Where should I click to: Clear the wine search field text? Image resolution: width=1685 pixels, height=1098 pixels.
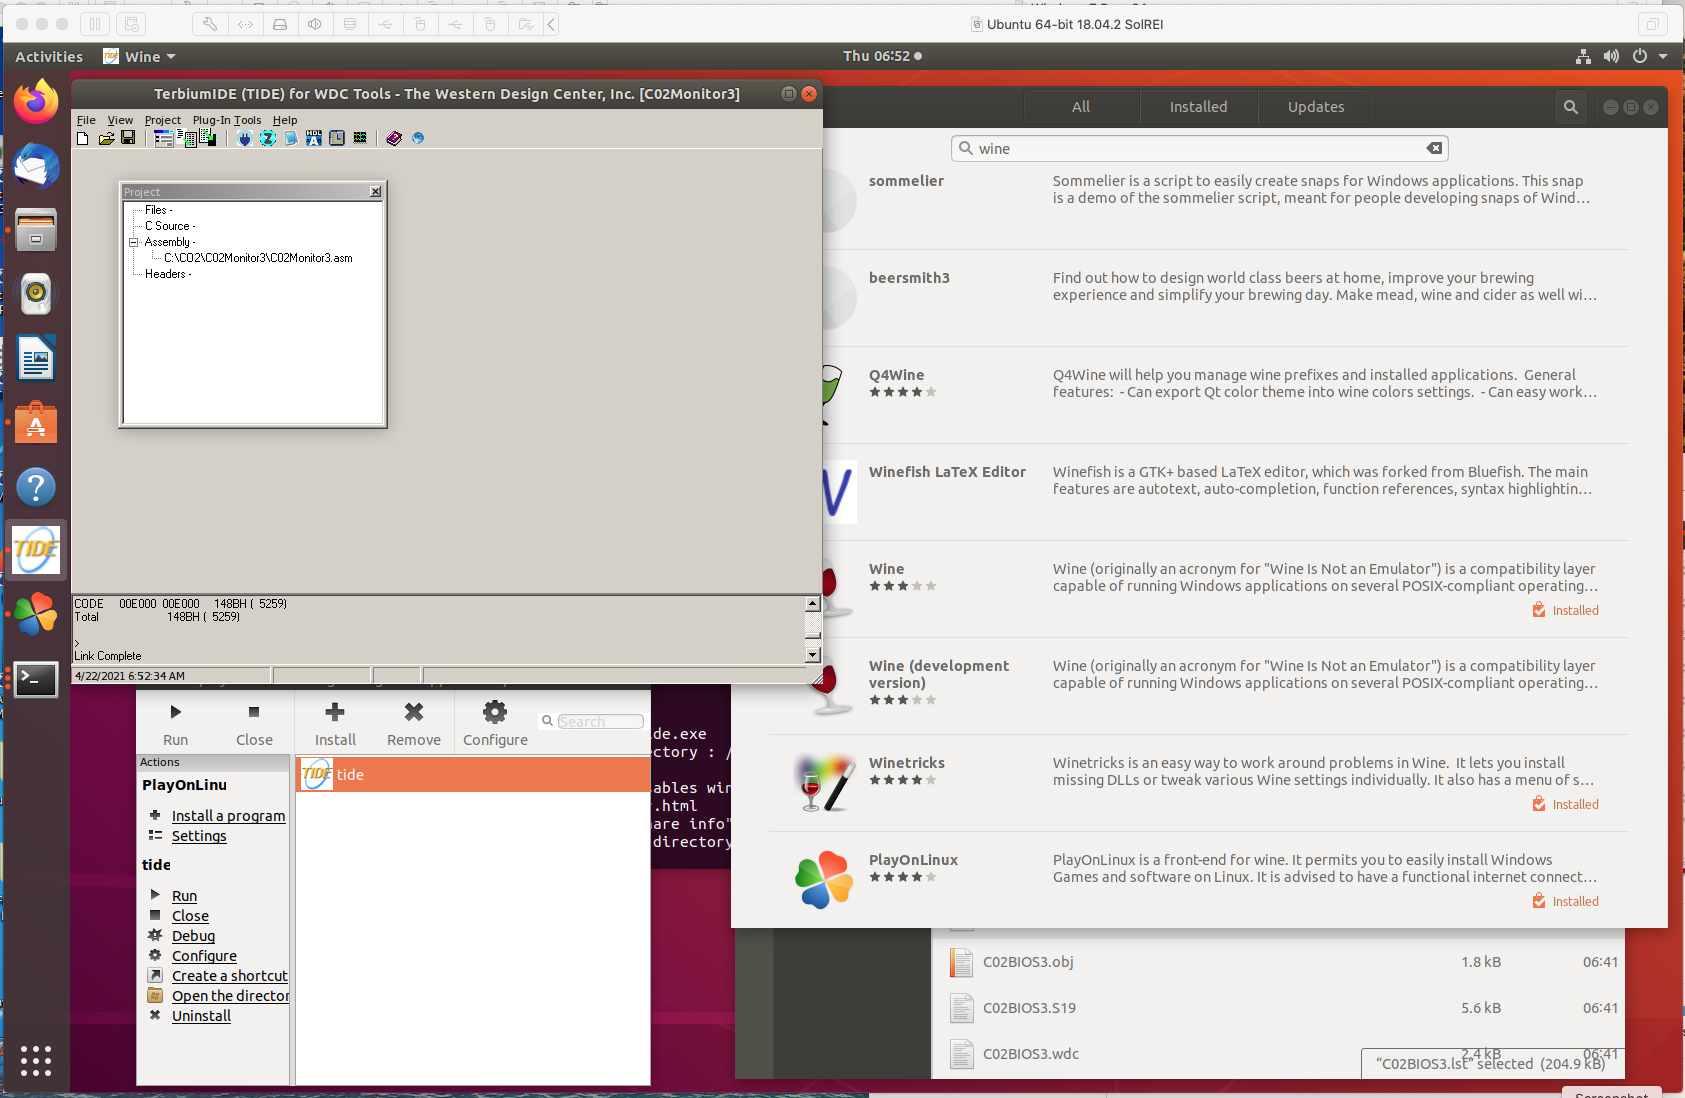point(1434,148)
